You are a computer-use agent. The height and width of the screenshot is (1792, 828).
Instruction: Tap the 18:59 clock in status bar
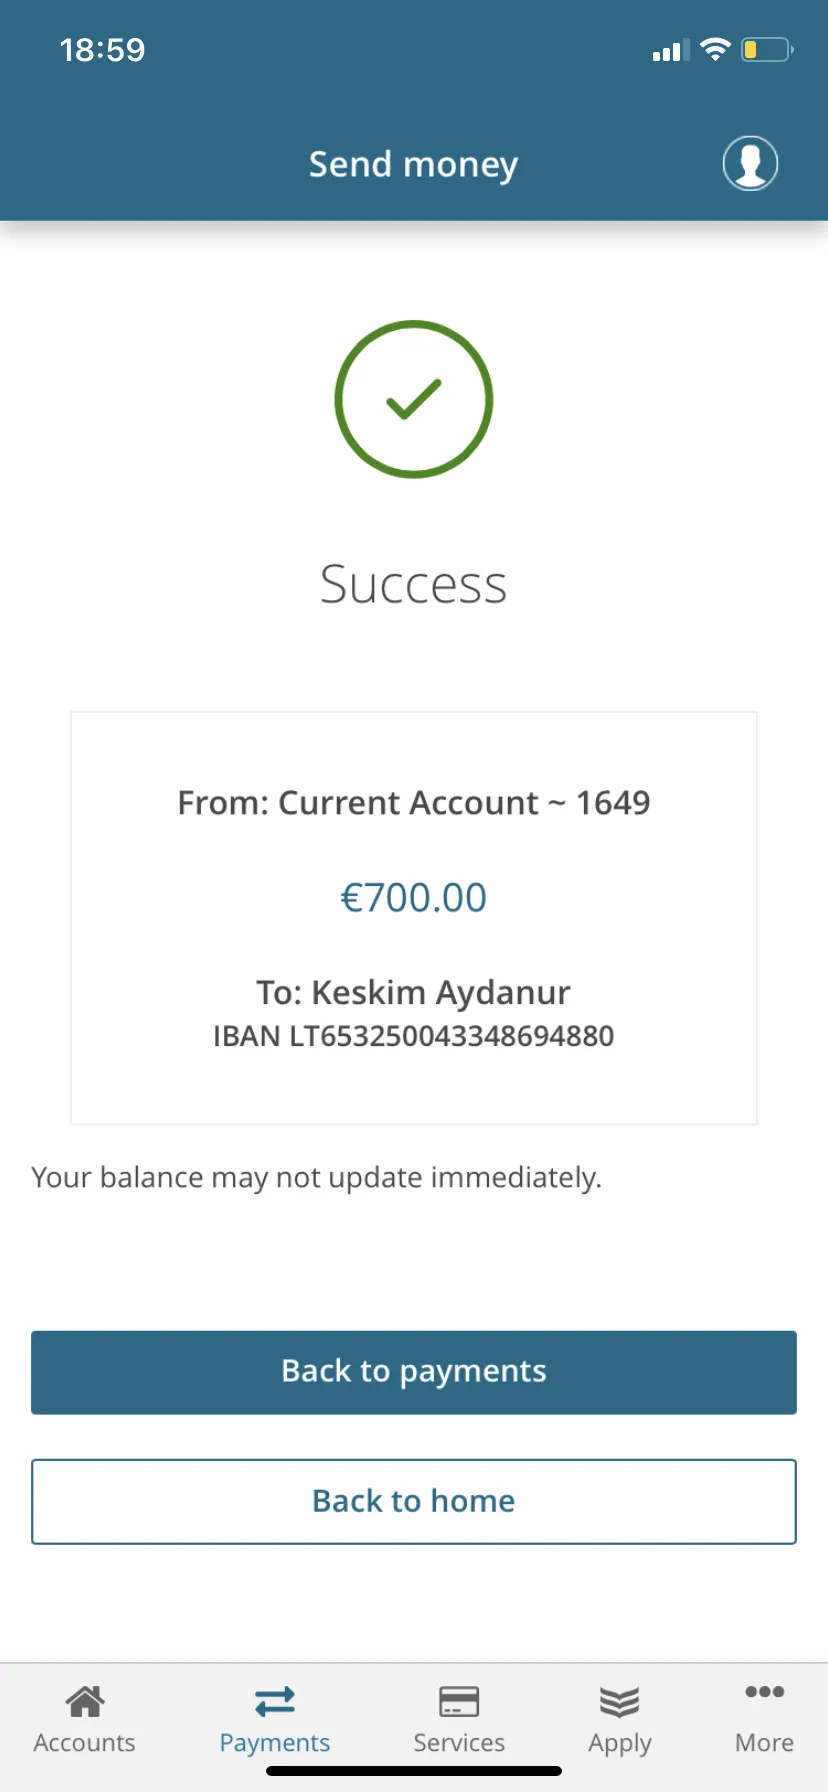[102, 50]
